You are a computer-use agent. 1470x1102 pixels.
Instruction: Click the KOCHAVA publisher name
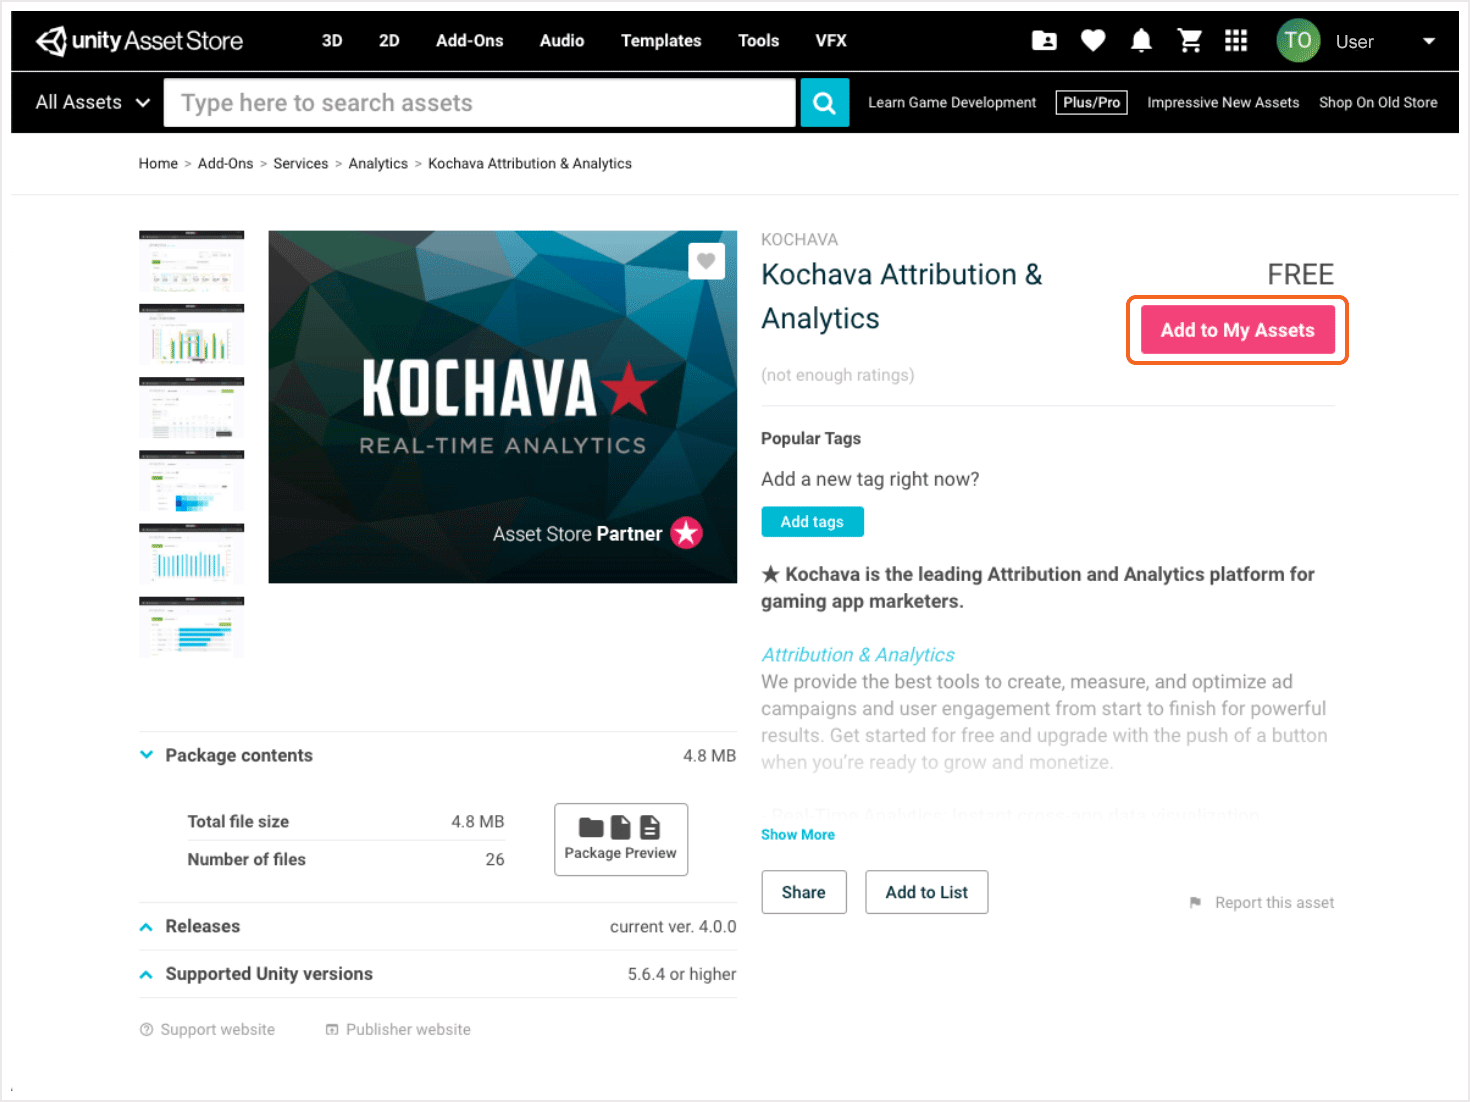click(800, 239)
